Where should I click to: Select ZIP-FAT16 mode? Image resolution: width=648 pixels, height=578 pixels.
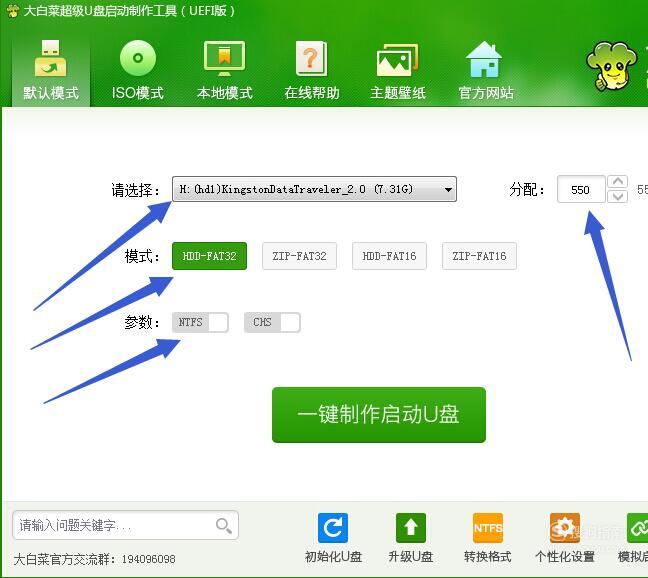coord(479,256)
